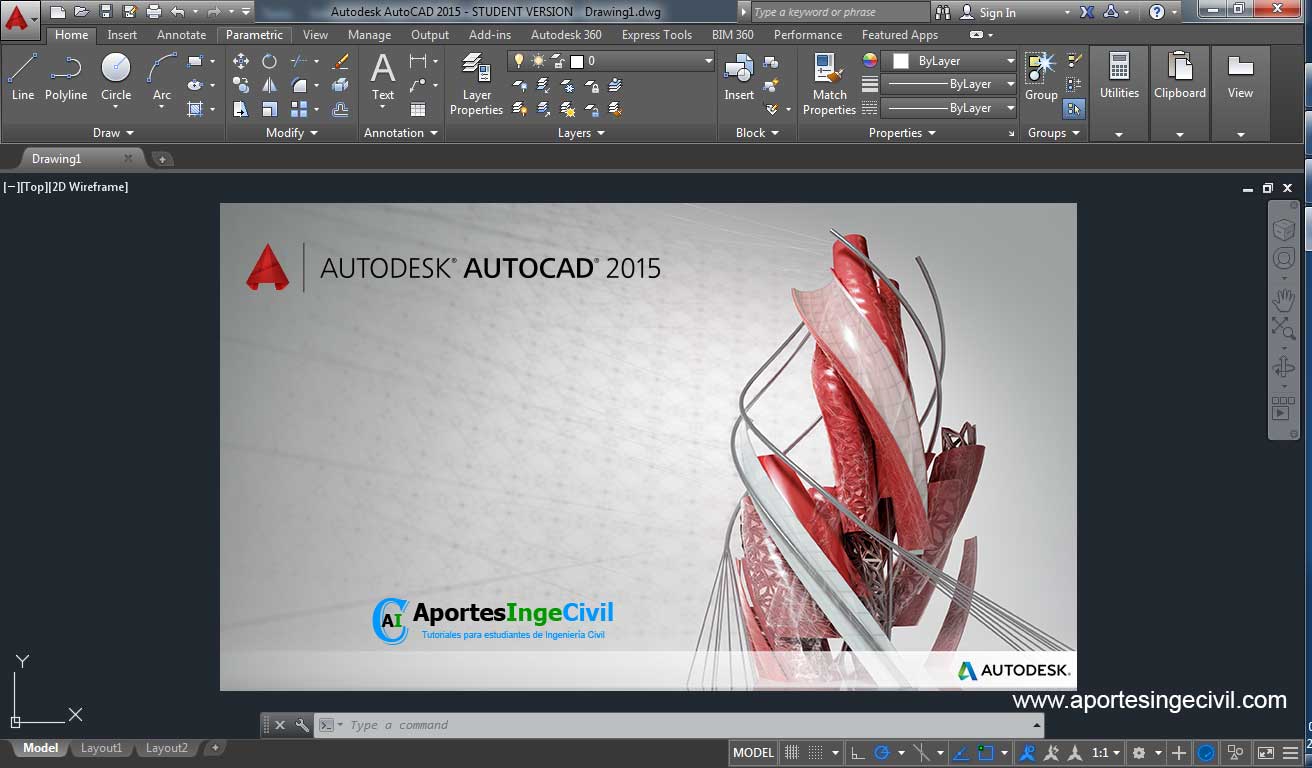Open the Manage ribbon tab
This screenshot has width=1312, height=768.
[x=369, y=35]
